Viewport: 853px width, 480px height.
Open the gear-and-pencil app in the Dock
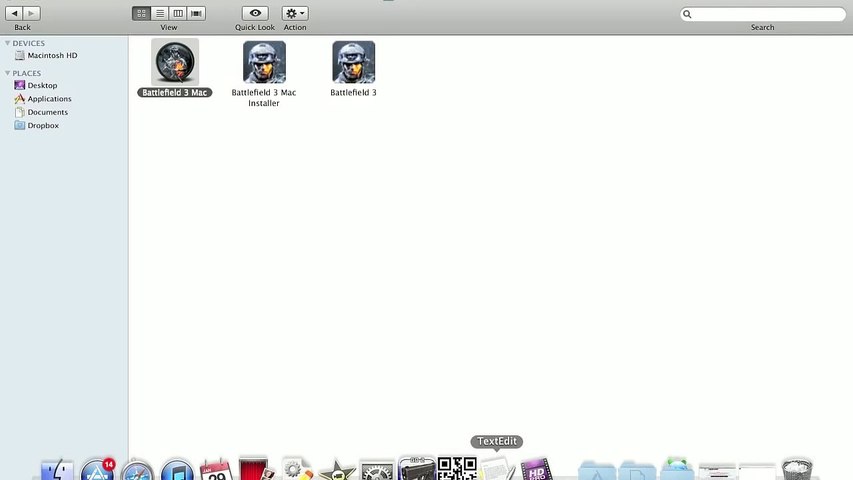point(296,470)
